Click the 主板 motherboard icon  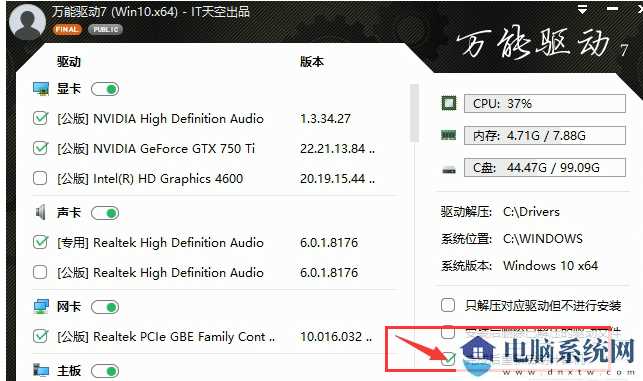tap(41, 370)
